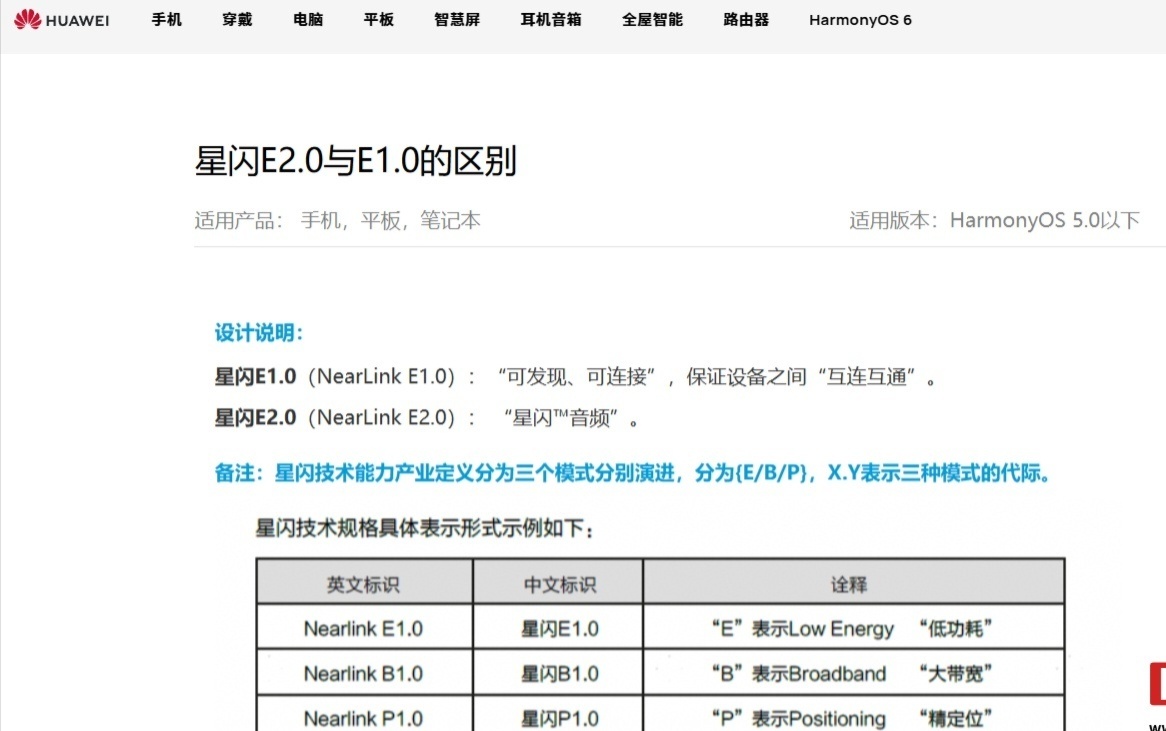Click the "B" 表示Broadband cell

coord(854,674)
